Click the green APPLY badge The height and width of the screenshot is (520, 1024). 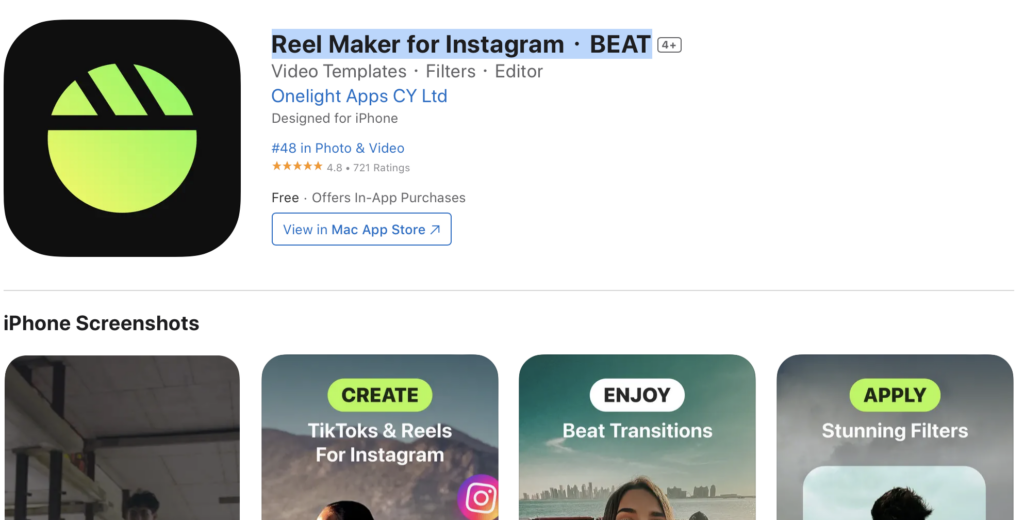click(895, 395)
